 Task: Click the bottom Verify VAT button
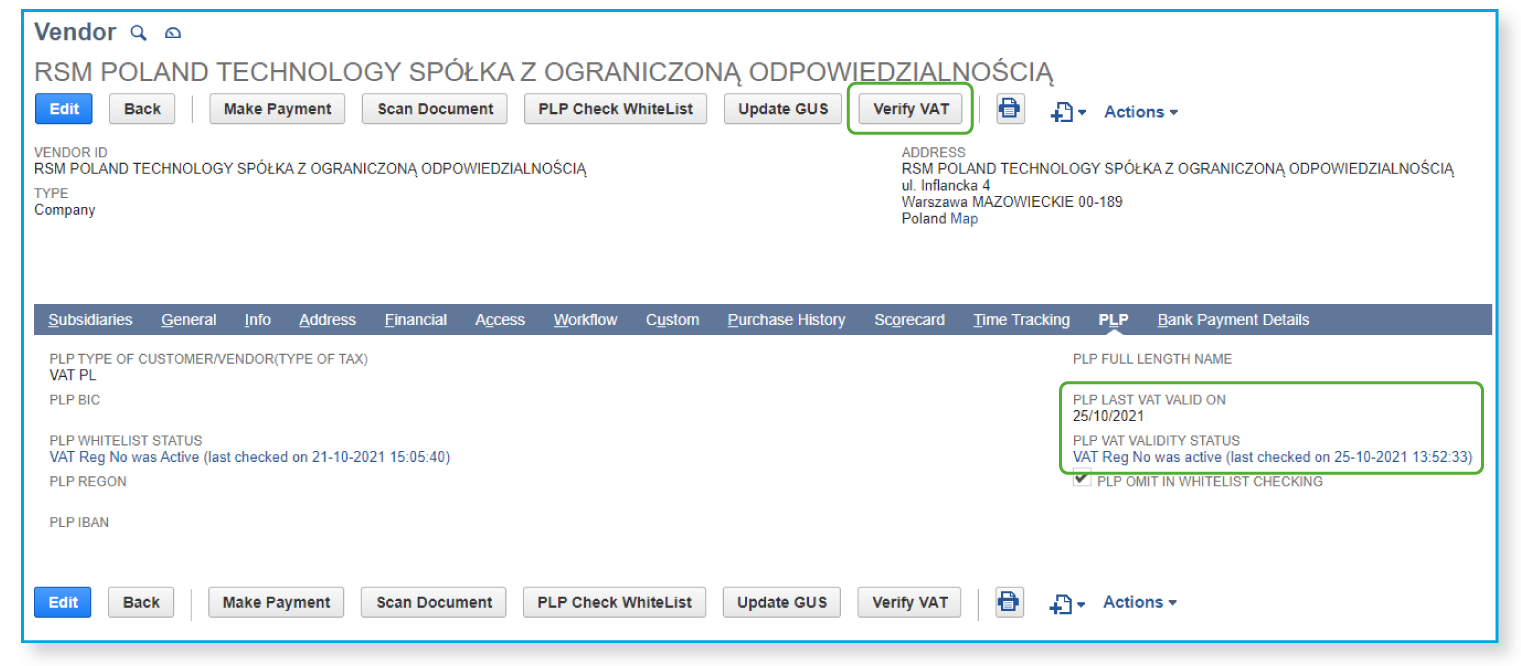point(910,602)
